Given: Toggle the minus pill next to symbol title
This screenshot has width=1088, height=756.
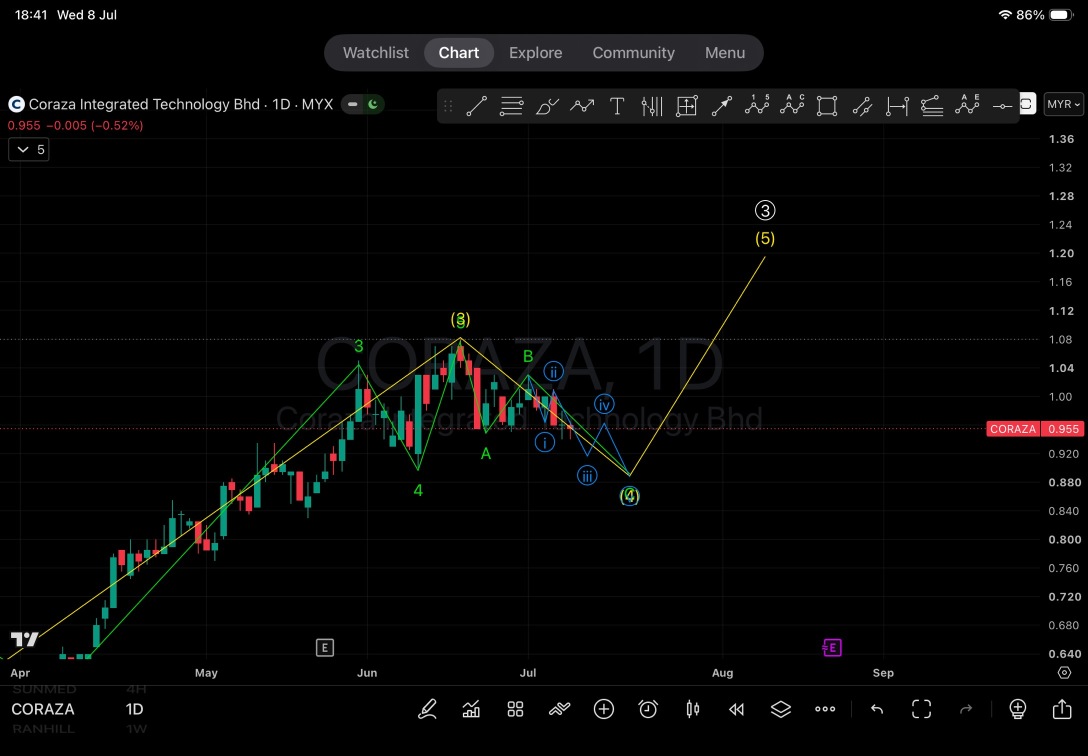Looking at the screenshot, I should tap(352, 104).
